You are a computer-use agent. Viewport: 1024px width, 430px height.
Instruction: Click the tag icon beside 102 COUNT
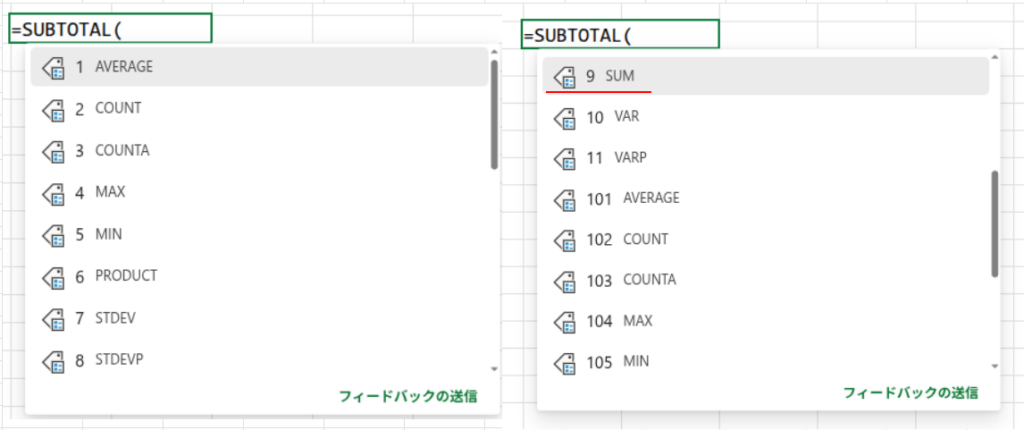[x=565, y=240]
